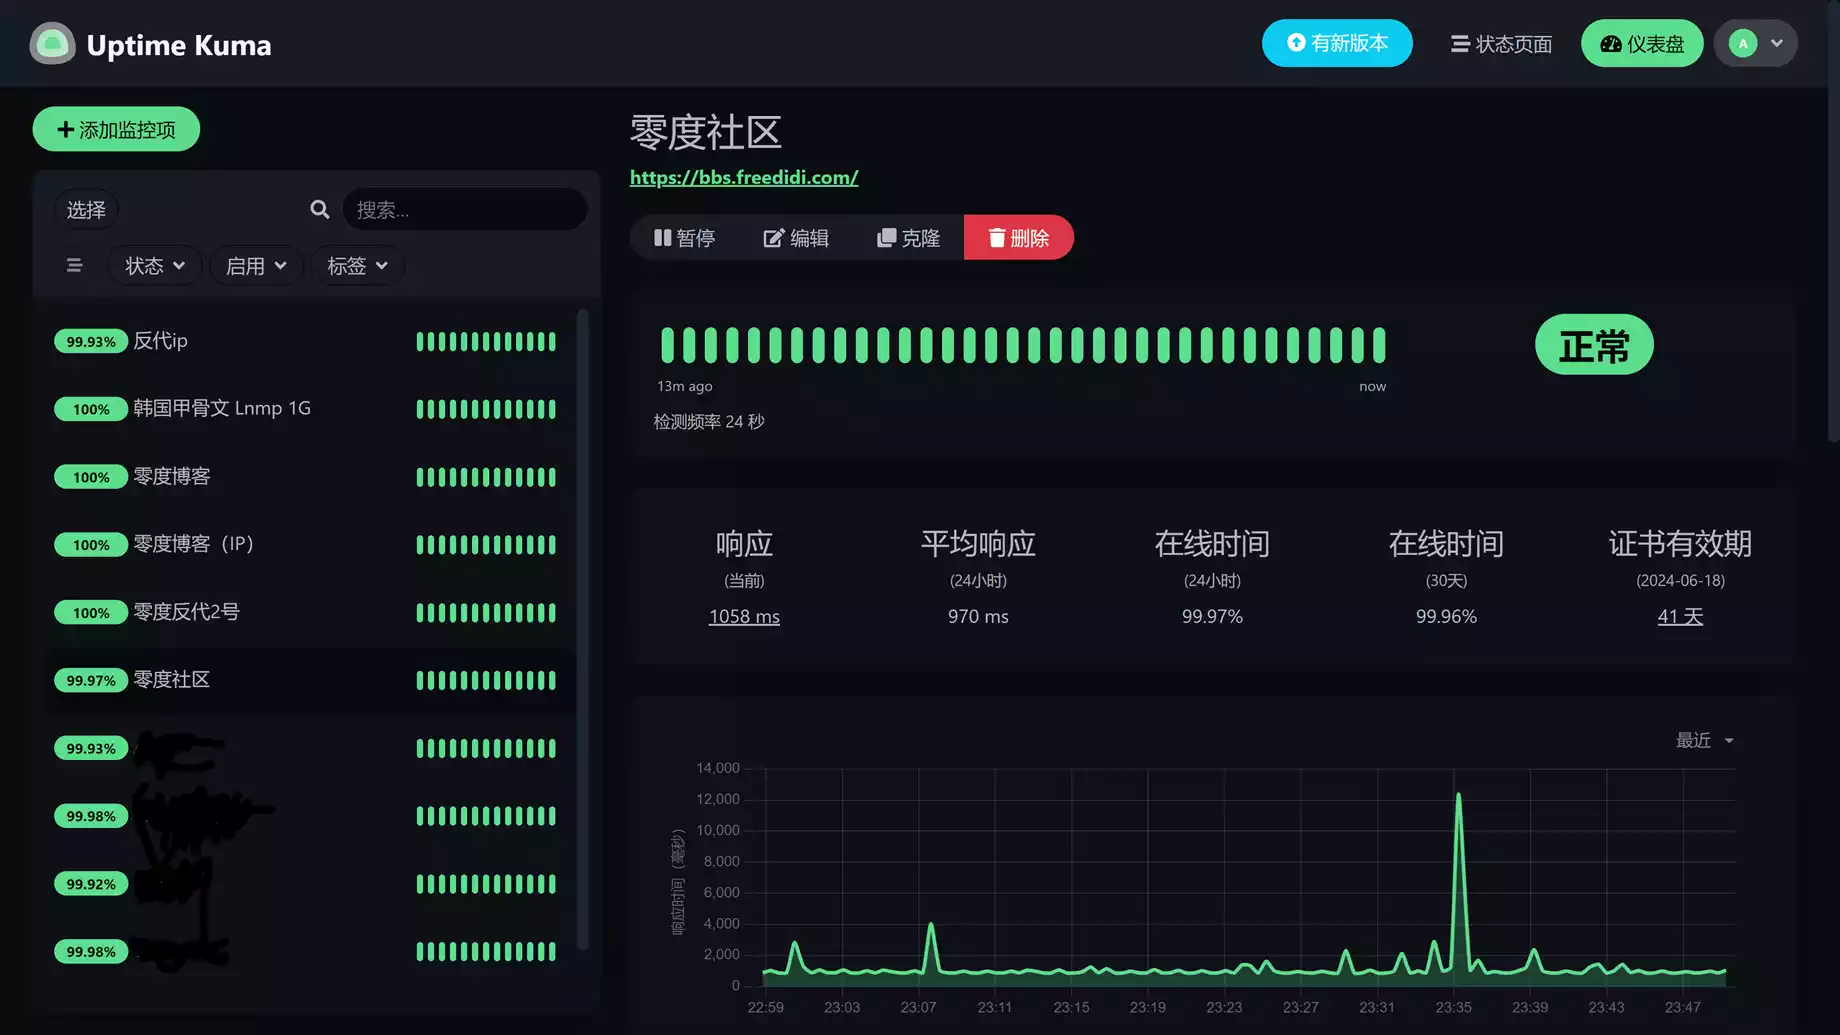
Task: Expand the 状态 filter dropdown
Action: tap(154, 266)
